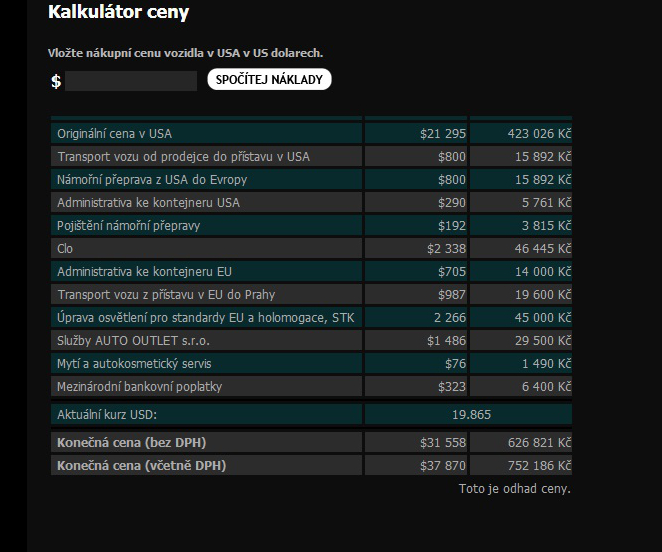Screen dimensions: 662x552
Task: Click the Mezinárodní bankovní poplatky label
Action: click(140, 387)
